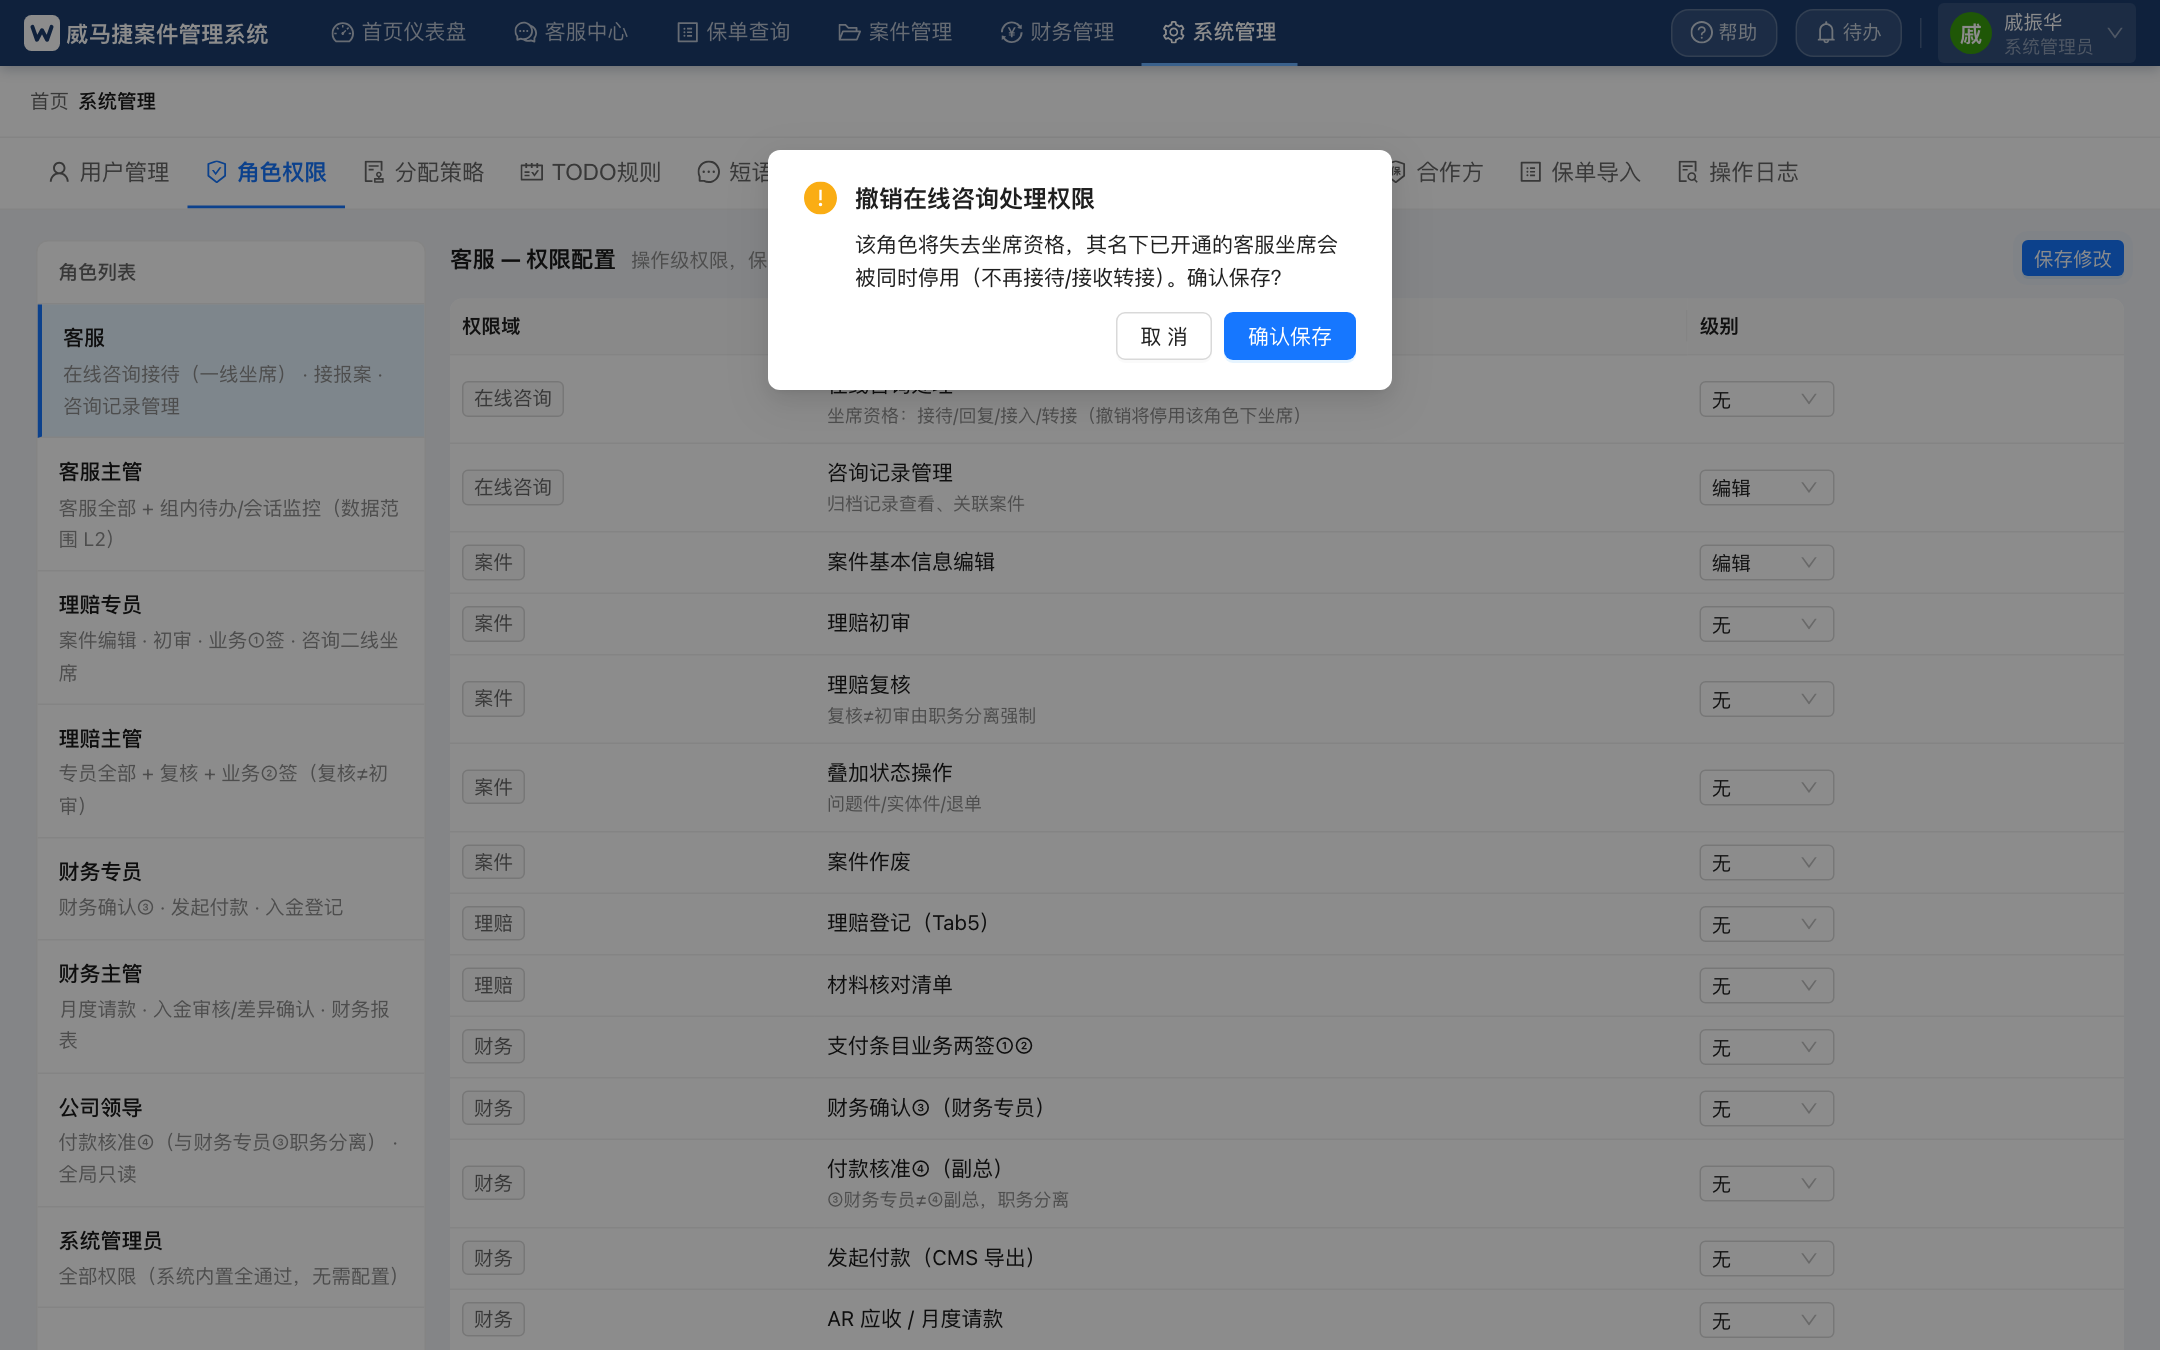
Task: Click the orange warning icon in dialog
Action: (x=820, y=198)
